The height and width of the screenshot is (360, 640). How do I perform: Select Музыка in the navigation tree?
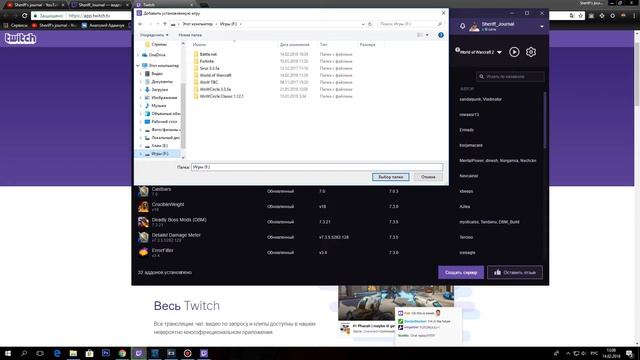(x=158, y=106)
